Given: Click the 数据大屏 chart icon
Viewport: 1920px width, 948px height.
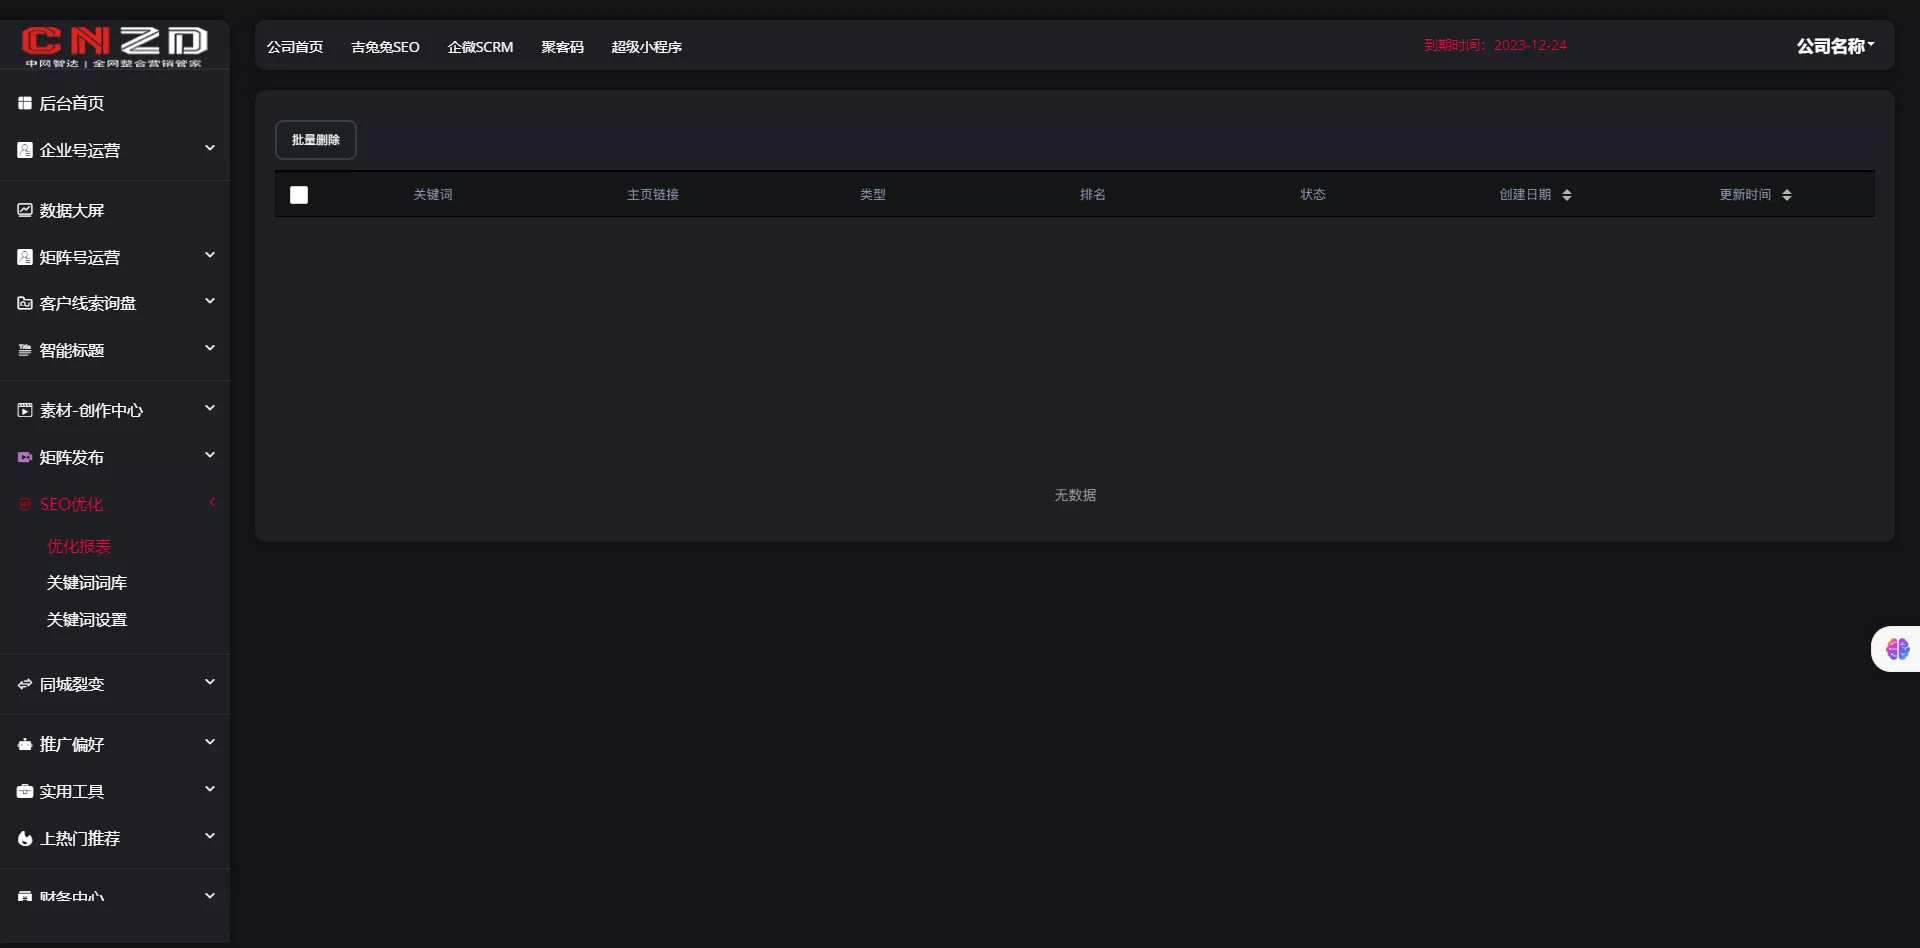Looking at the screenshot, I should pos(25,210).
